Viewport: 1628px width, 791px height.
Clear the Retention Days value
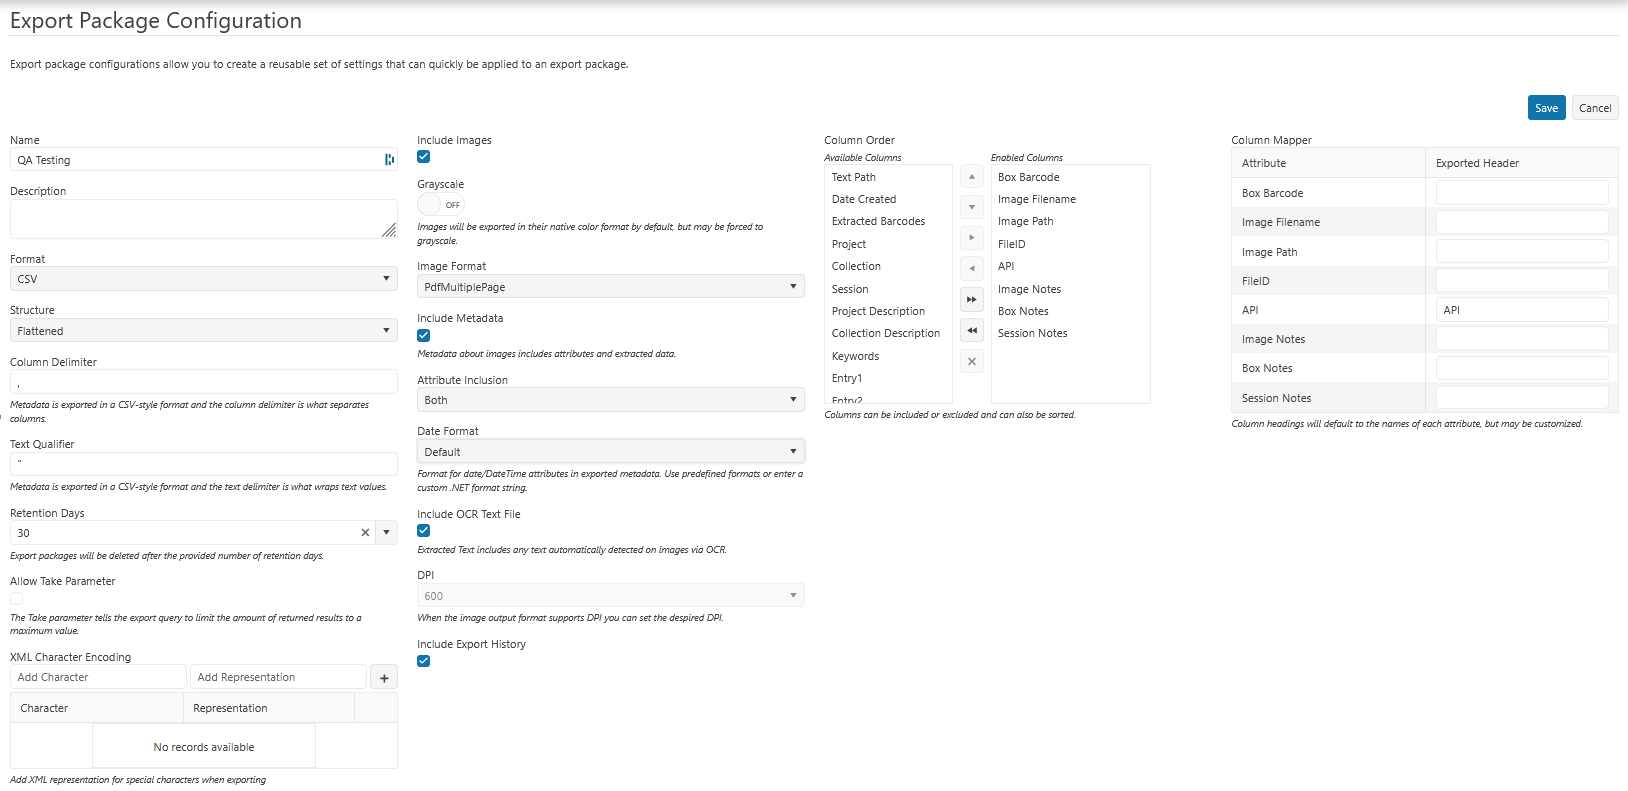[x=365, y=533]
